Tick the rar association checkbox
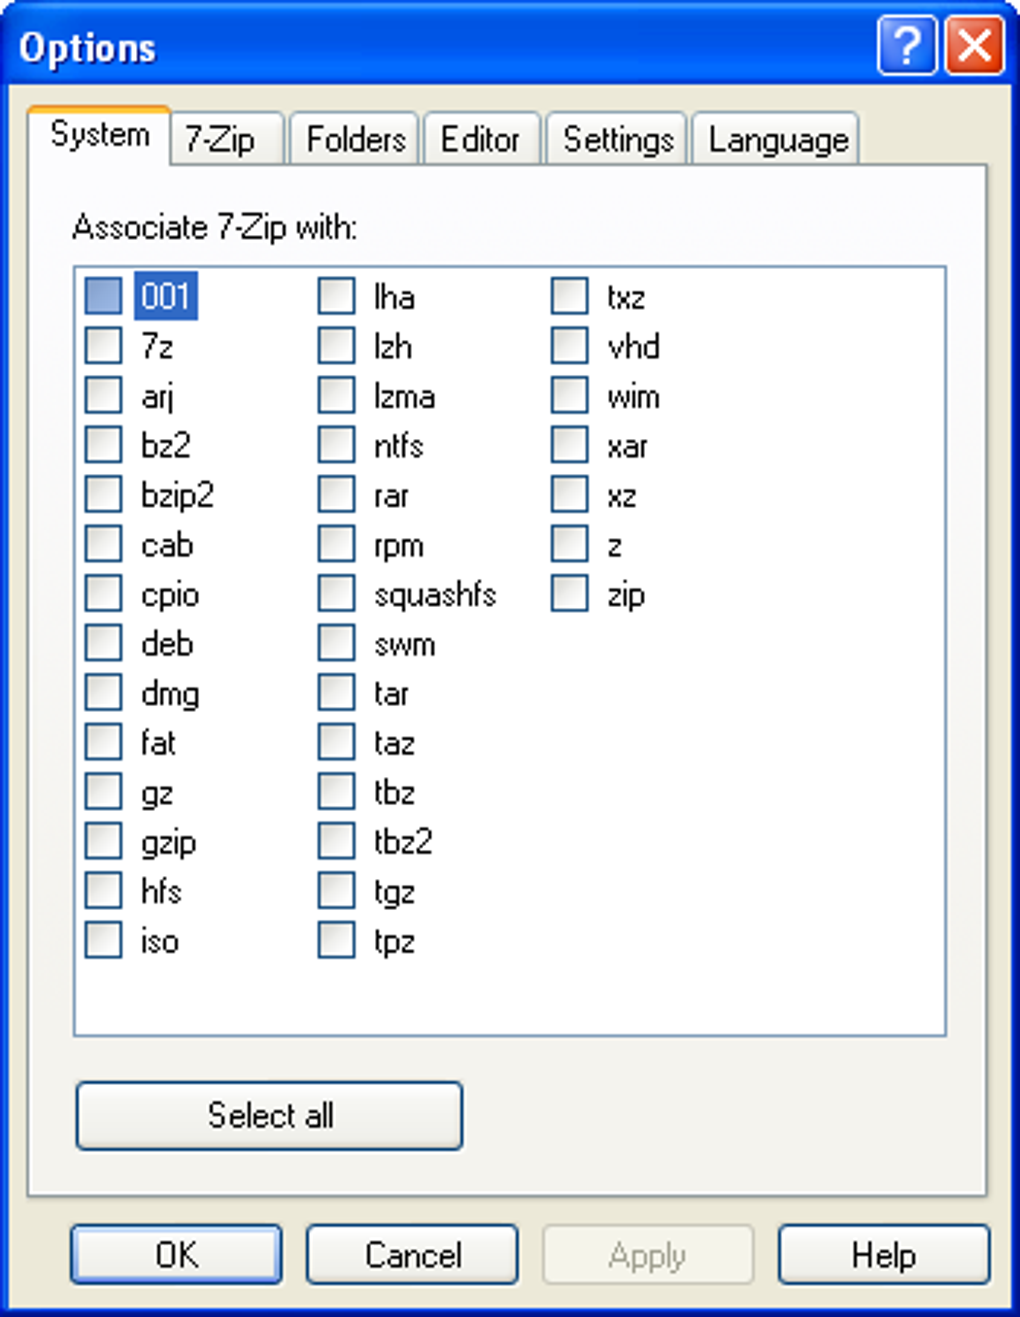This screenshot has width=1020, height=1317. 337,494
